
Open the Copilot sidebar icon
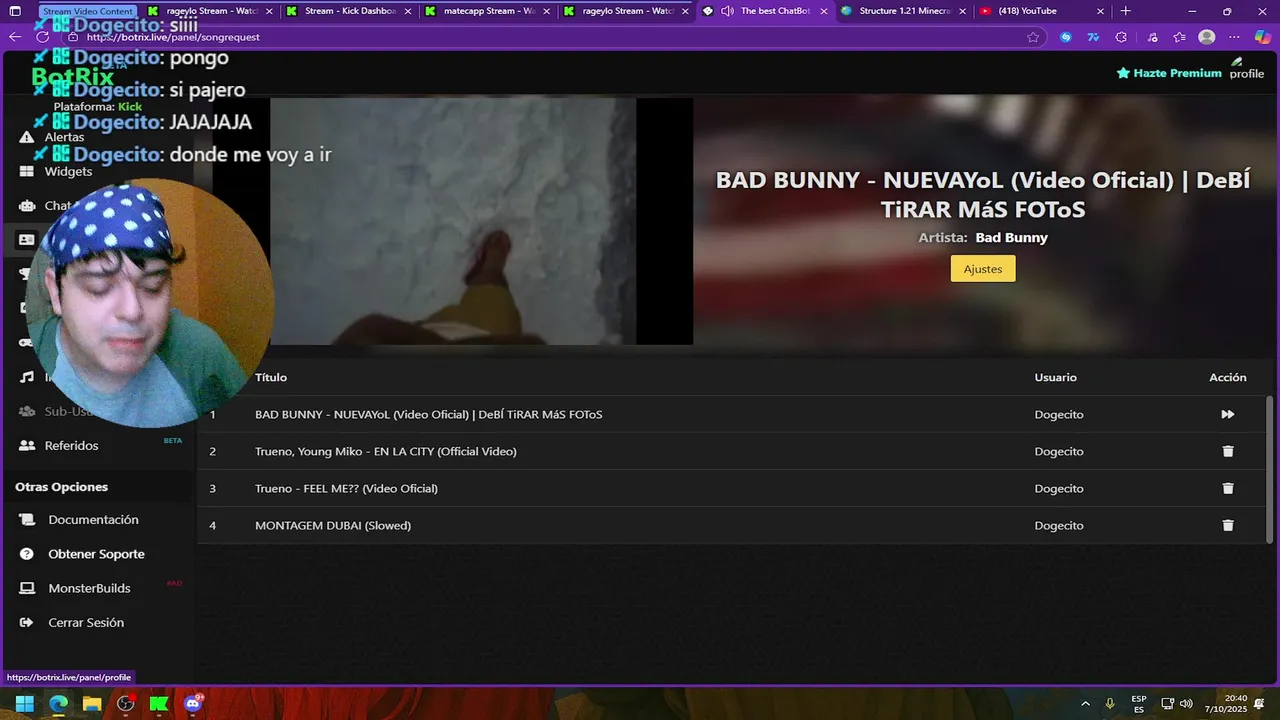pos(1263,37)
